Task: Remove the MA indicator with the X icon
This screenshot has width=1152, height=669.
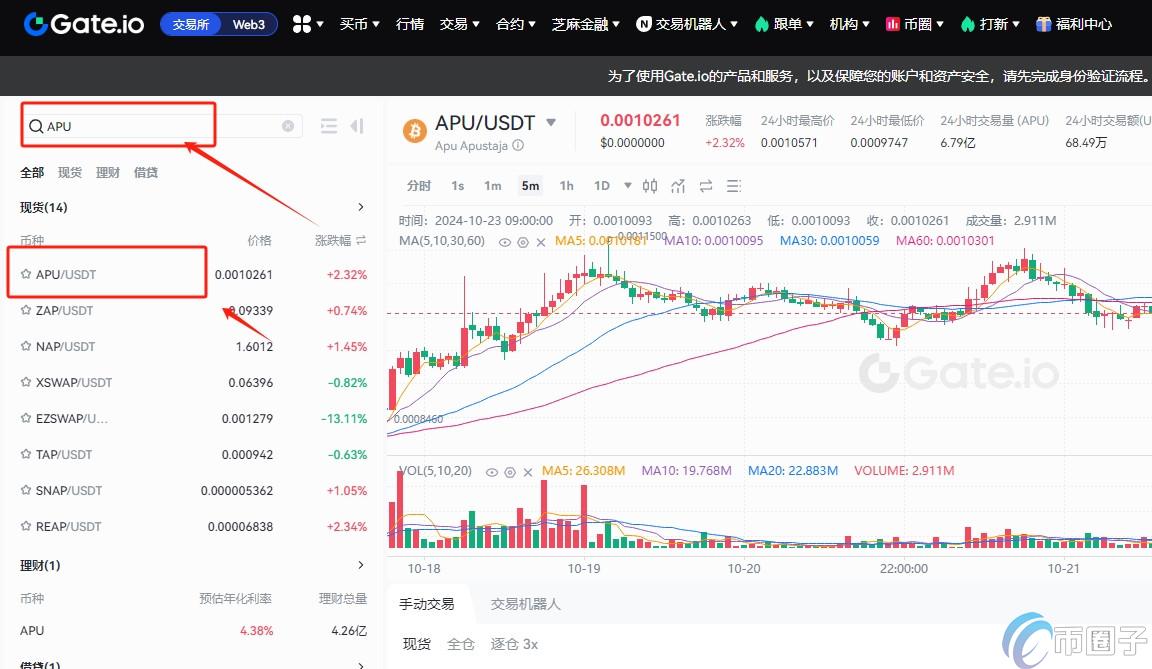Action: coord(540,242)
